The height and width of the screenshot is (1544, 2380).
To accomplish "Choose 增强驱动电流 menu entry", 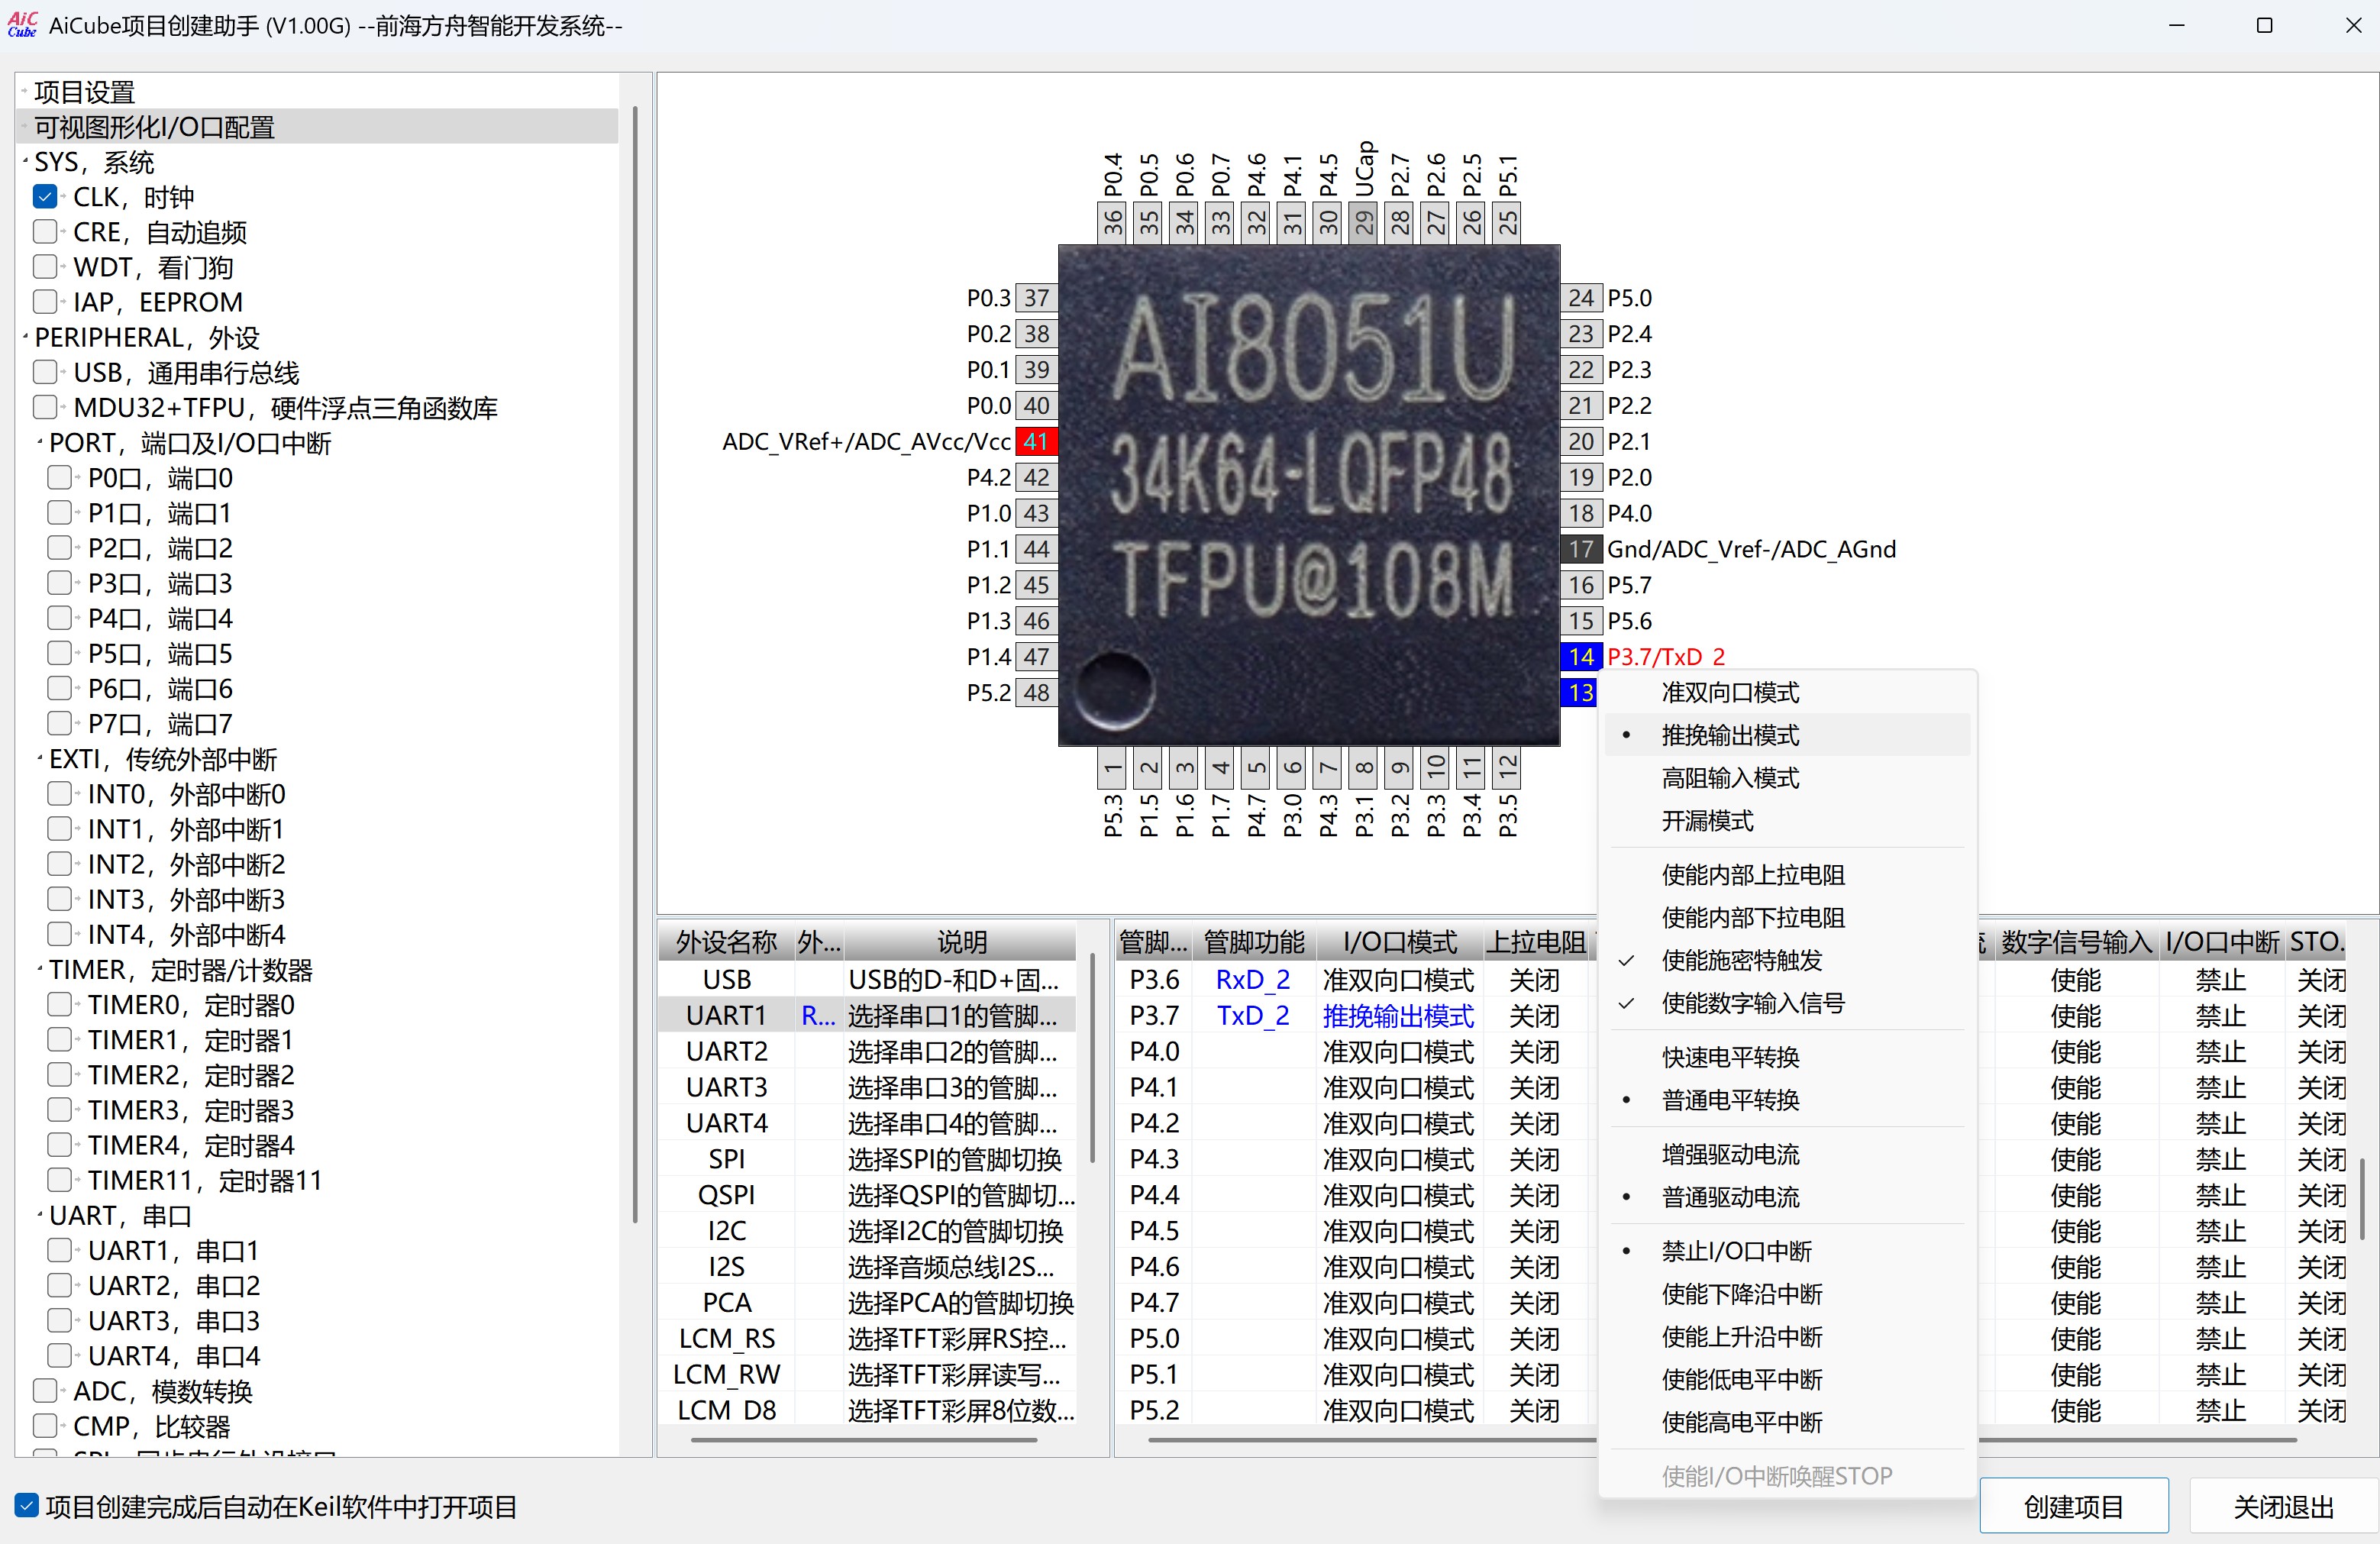I will point(1787,1154).
